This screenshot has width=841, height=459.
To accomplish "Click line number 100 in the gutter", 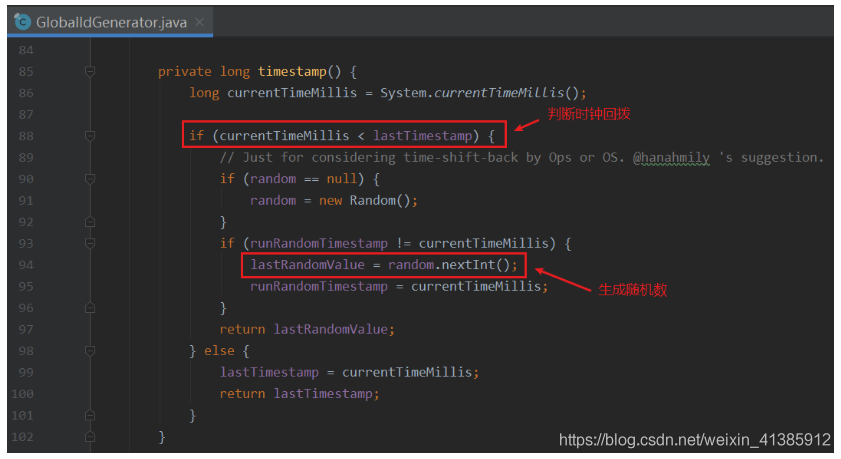I will tap(23, 394).
